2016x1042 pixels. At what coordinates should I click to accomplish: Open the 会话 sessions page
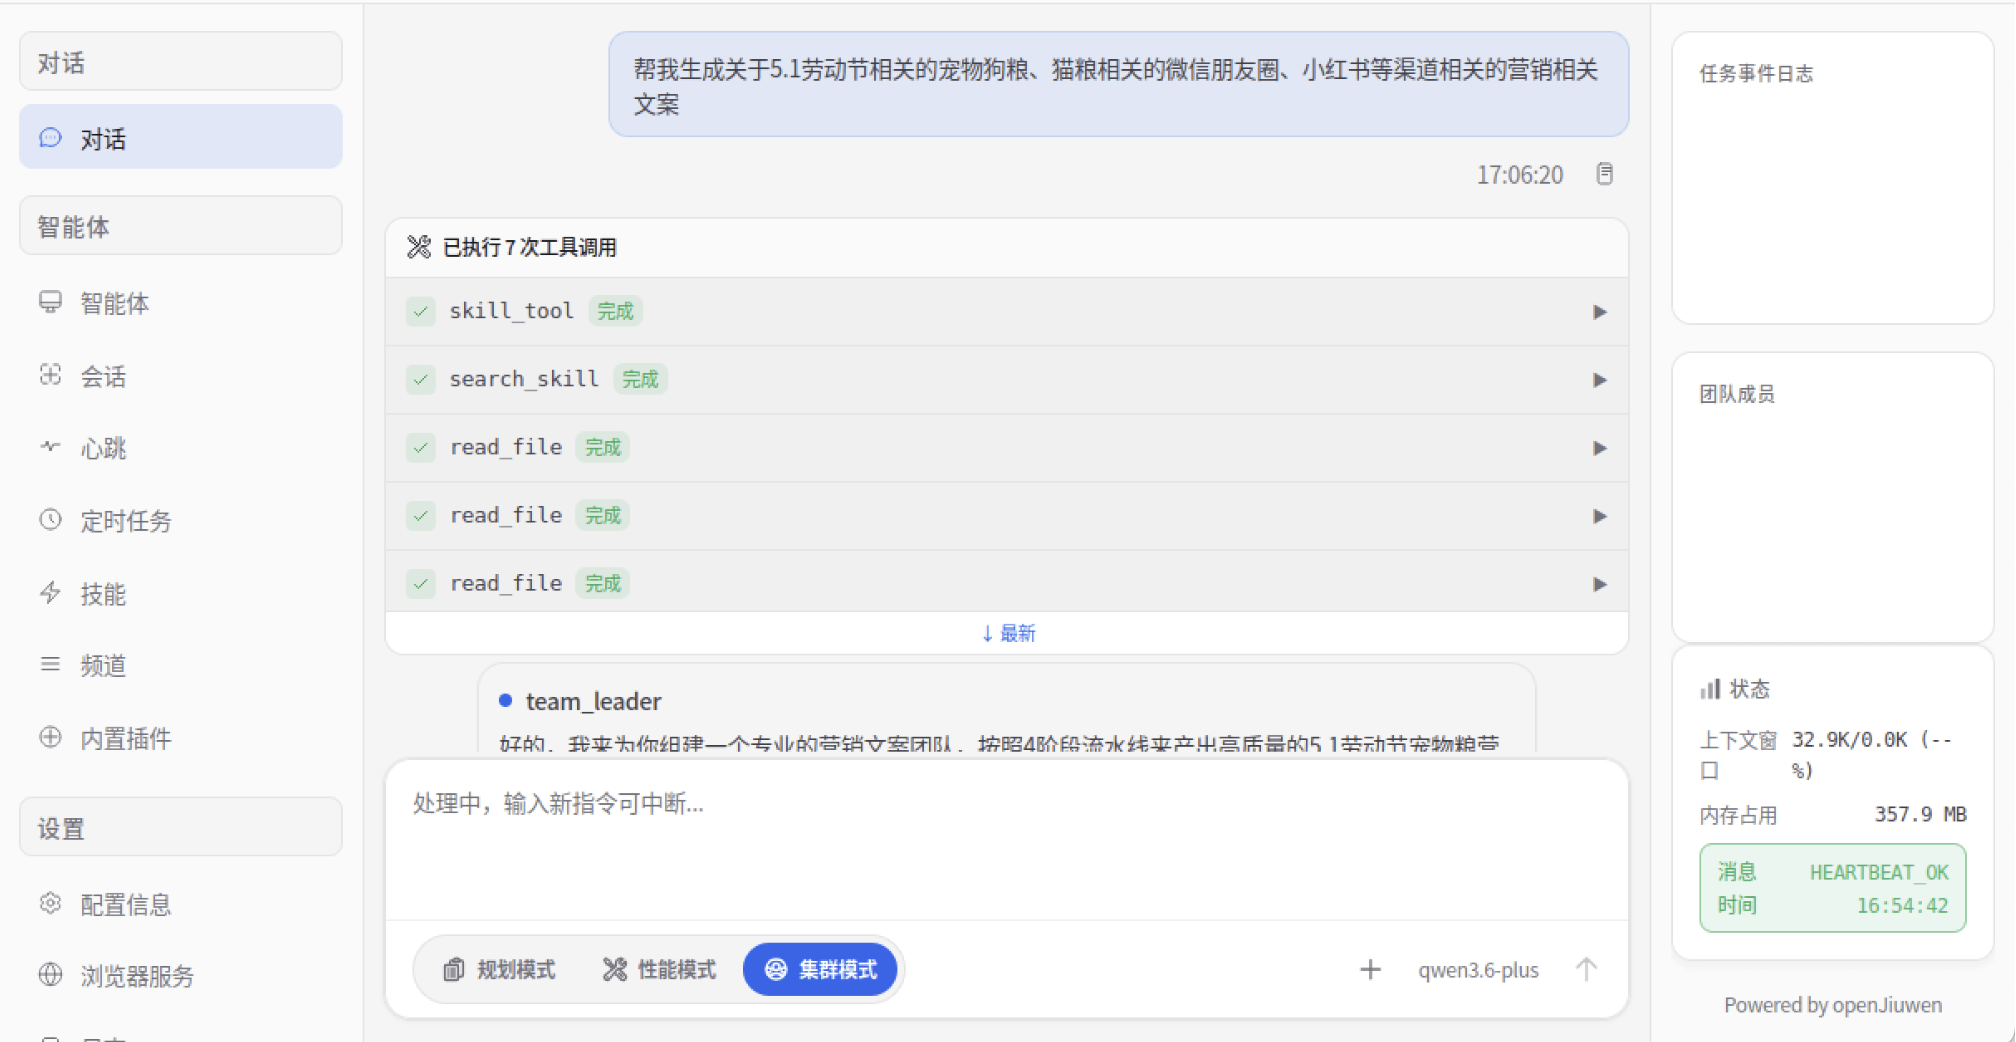(181, 376)
